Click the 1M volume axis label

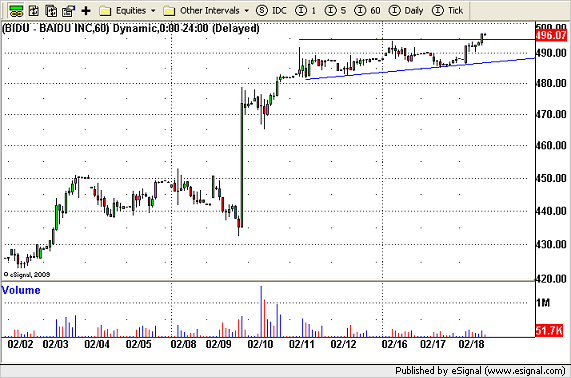coord(543,303)
